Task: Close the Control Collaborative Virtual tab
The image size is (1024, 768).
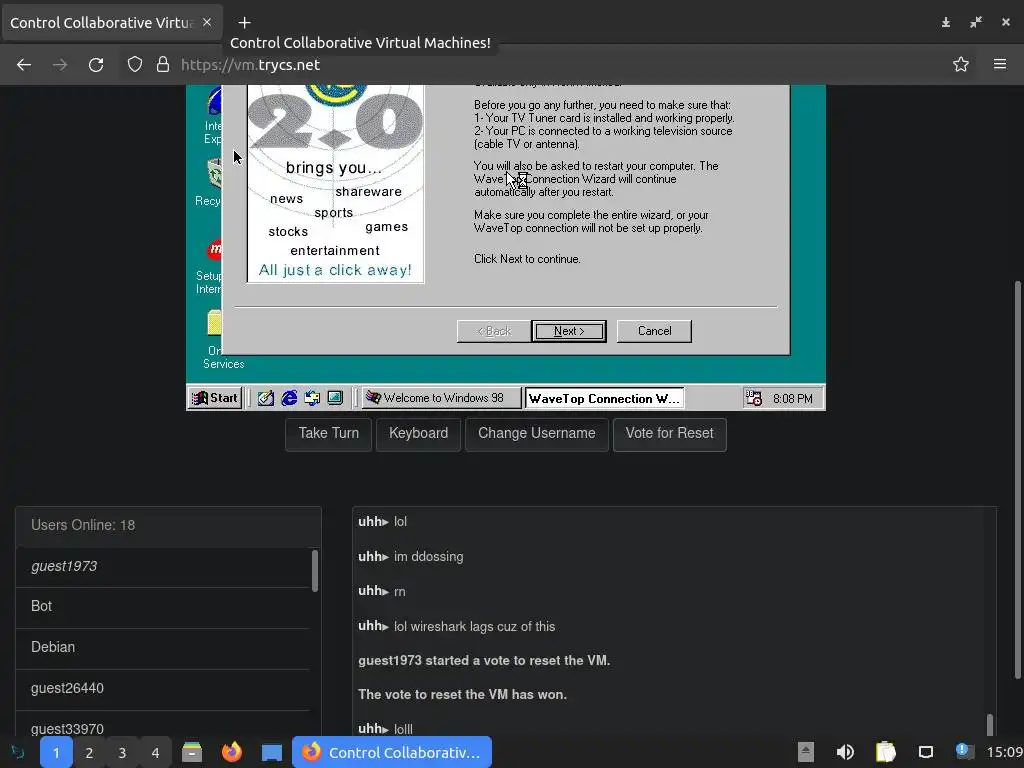Action: 207,22
